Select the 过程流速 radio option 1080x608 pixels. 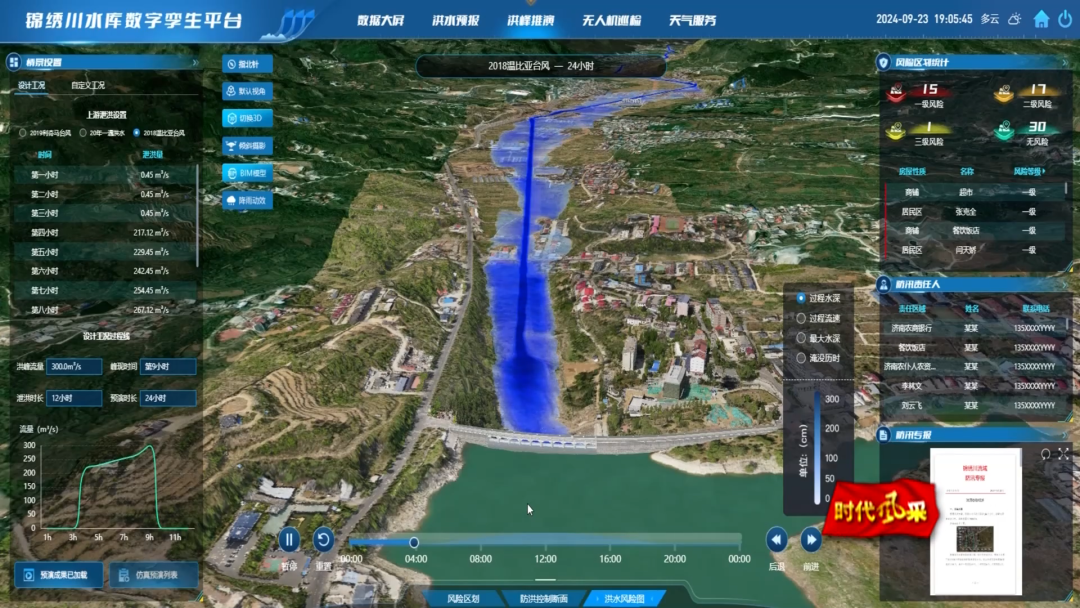tap(801, 318)
